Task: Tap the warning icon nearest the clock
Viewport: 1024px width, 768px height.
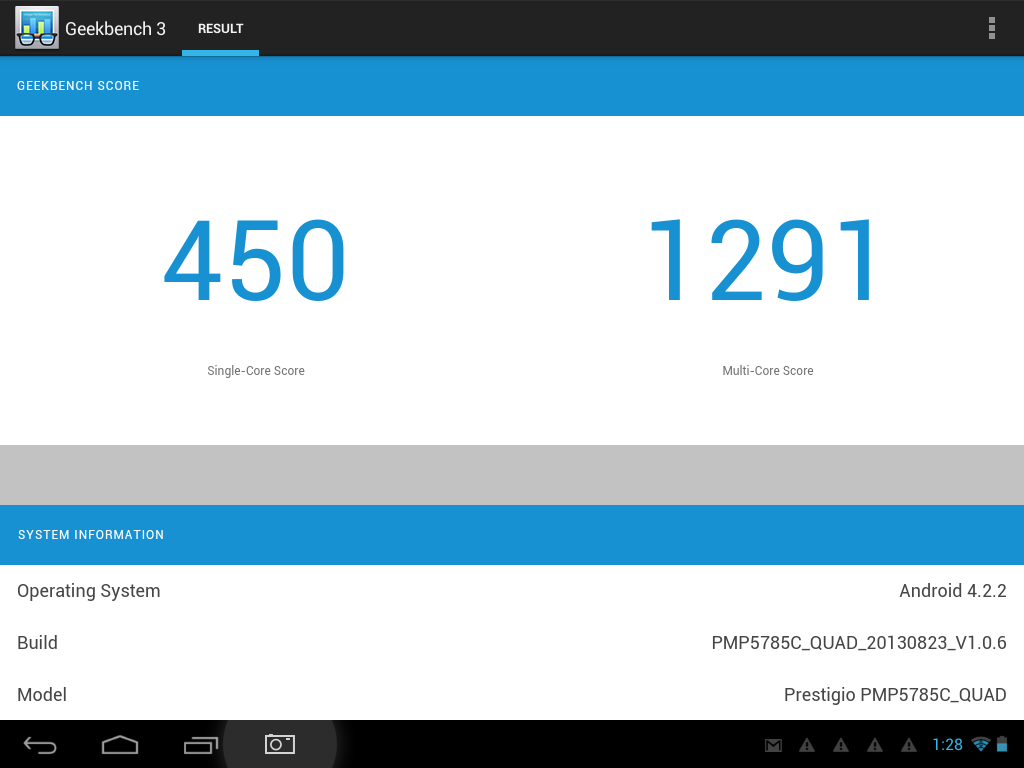Action: tap(908, 745)
